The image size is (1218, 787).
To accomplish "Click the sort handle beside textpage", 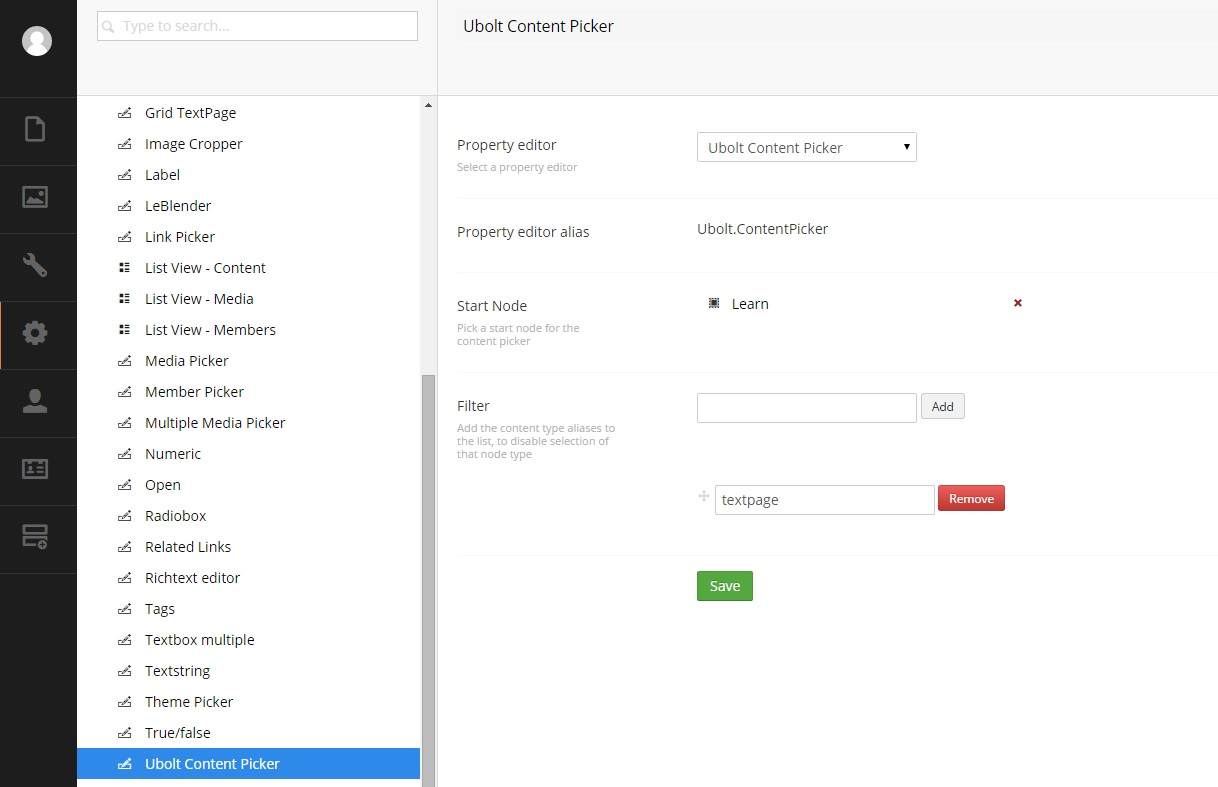I will 703,496.
